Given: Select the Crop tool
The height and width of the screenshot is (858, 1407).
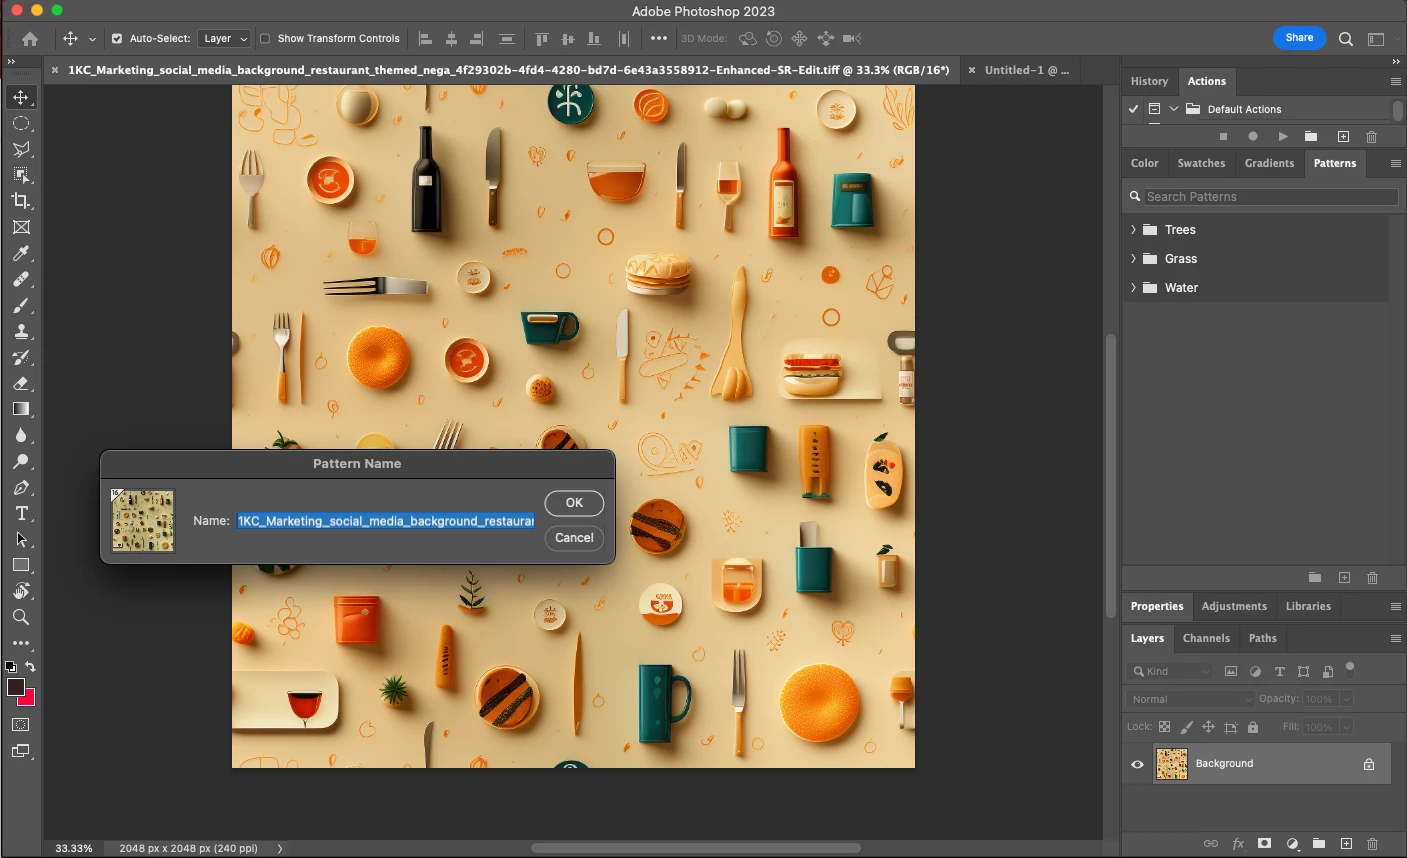Looking at the screenshot, I should tap(21, 201).
